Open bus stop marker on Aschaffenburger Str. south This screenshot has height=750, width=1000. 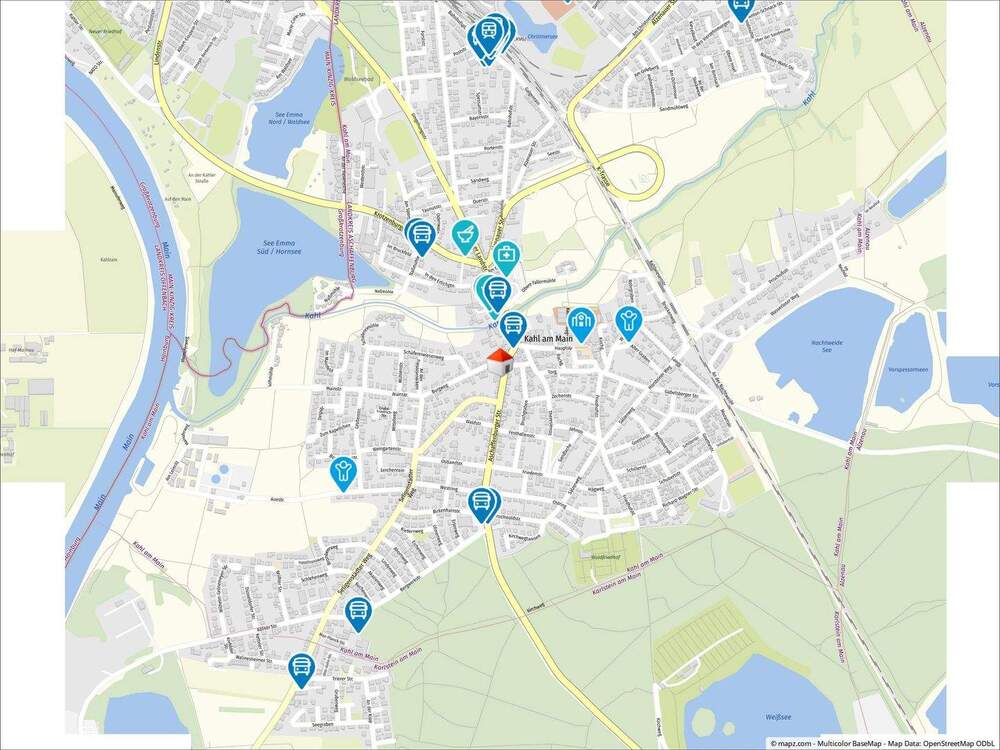click(483, 504)
